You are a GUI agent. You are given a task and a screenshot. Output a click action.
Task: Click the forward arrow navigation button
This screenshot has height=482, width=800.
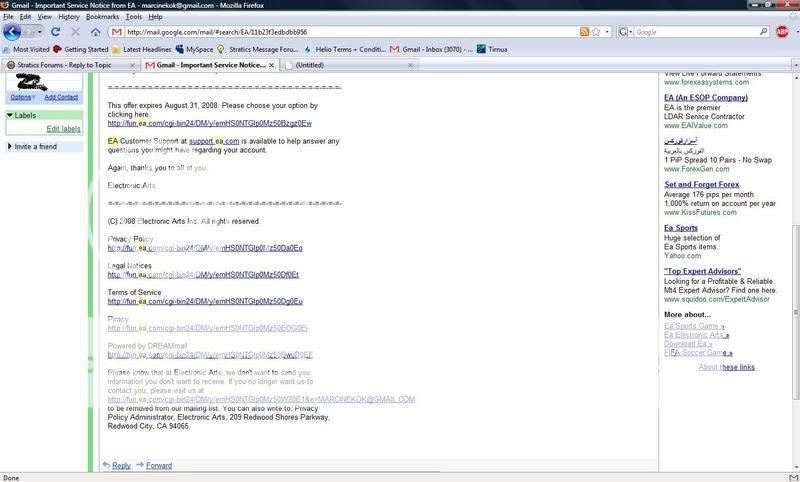(29, 32)
